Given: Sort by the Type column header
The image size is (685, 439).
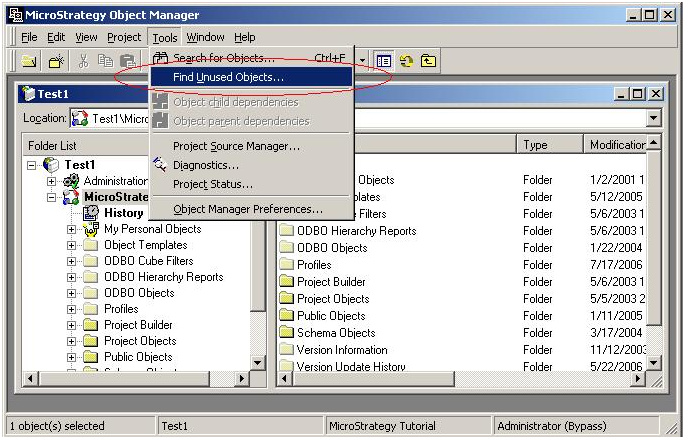Looking at the screenshot, I should pyautogui.click(x=550, y=145).
